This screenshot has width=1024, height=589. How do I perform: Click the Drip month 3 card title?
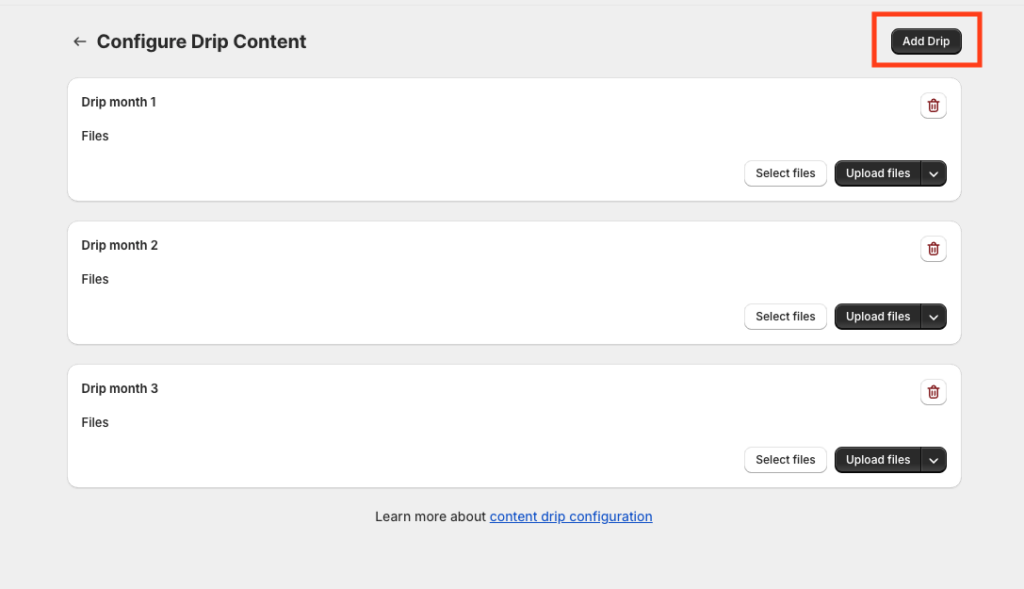120,389
